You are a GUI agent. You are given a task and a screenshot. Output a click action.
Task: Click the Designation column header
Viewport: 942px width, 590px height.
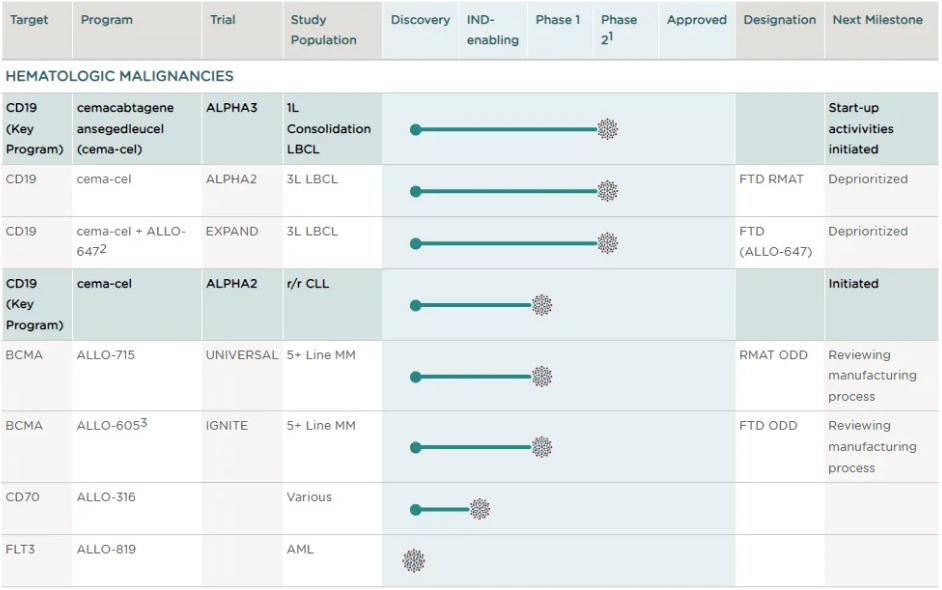coord(779,20)
